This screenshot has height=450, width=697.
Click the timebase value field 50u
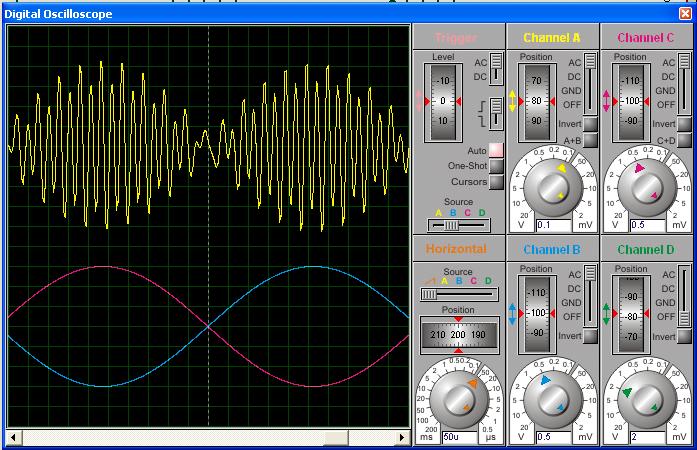pyautogui.click(x=460, y=437)
